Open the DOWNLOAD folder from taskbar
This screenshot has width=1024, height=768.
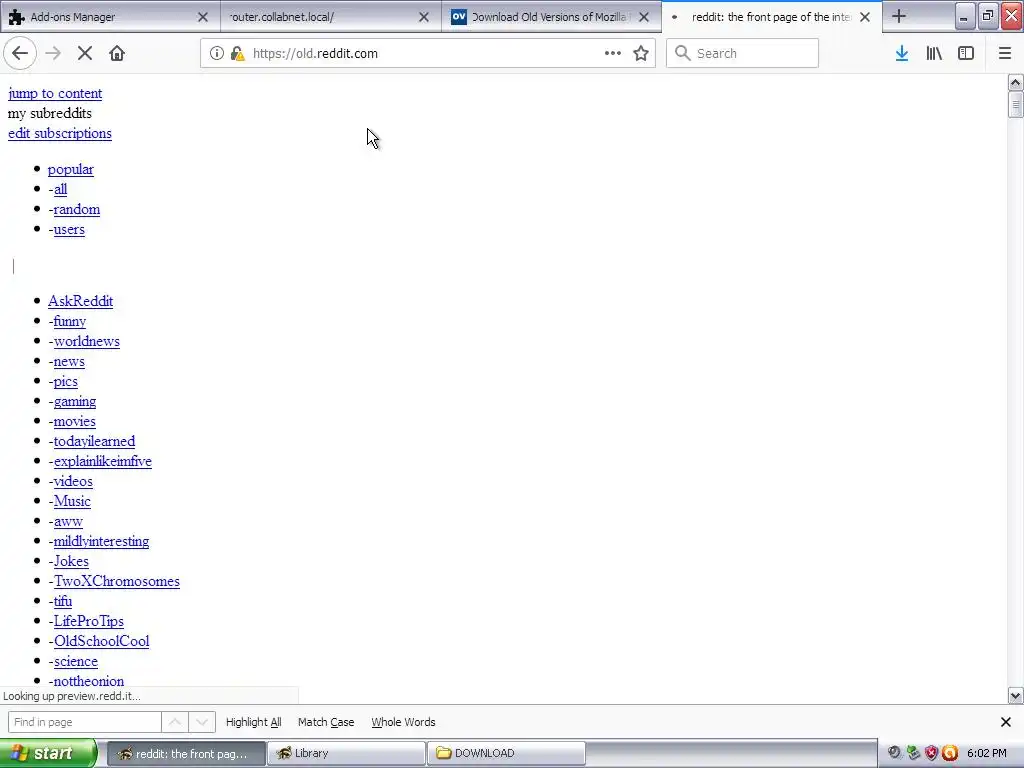coord(507,753)
